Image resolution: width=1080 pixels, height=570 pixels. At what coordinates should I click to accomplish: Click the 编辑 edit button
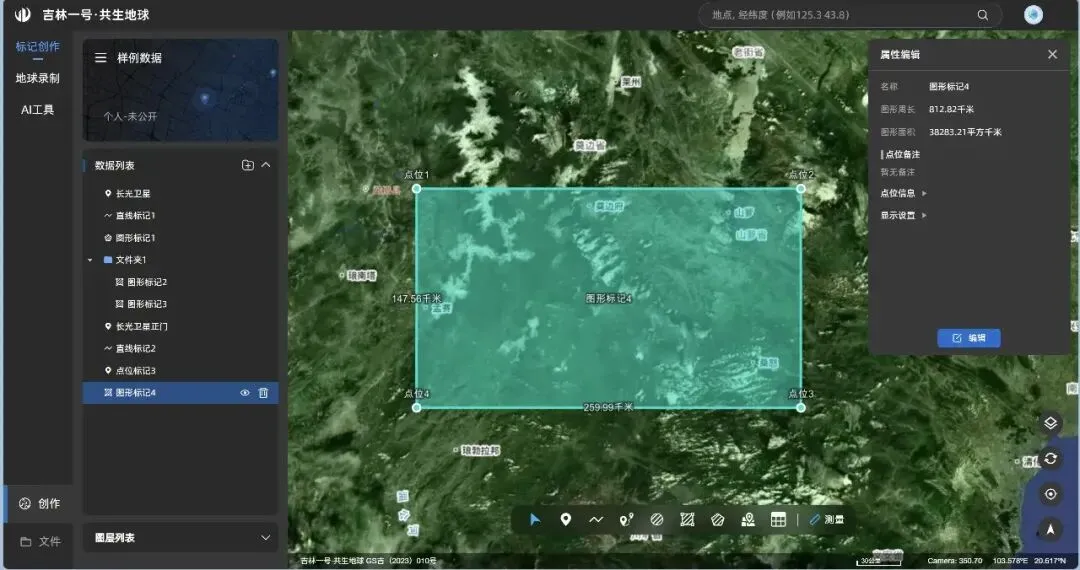click(x=968, y=338)
